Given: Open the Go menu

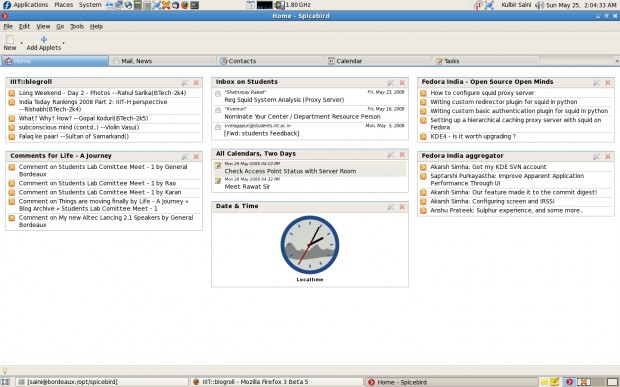Looking at the screenshot, I should tap(60, 26).
